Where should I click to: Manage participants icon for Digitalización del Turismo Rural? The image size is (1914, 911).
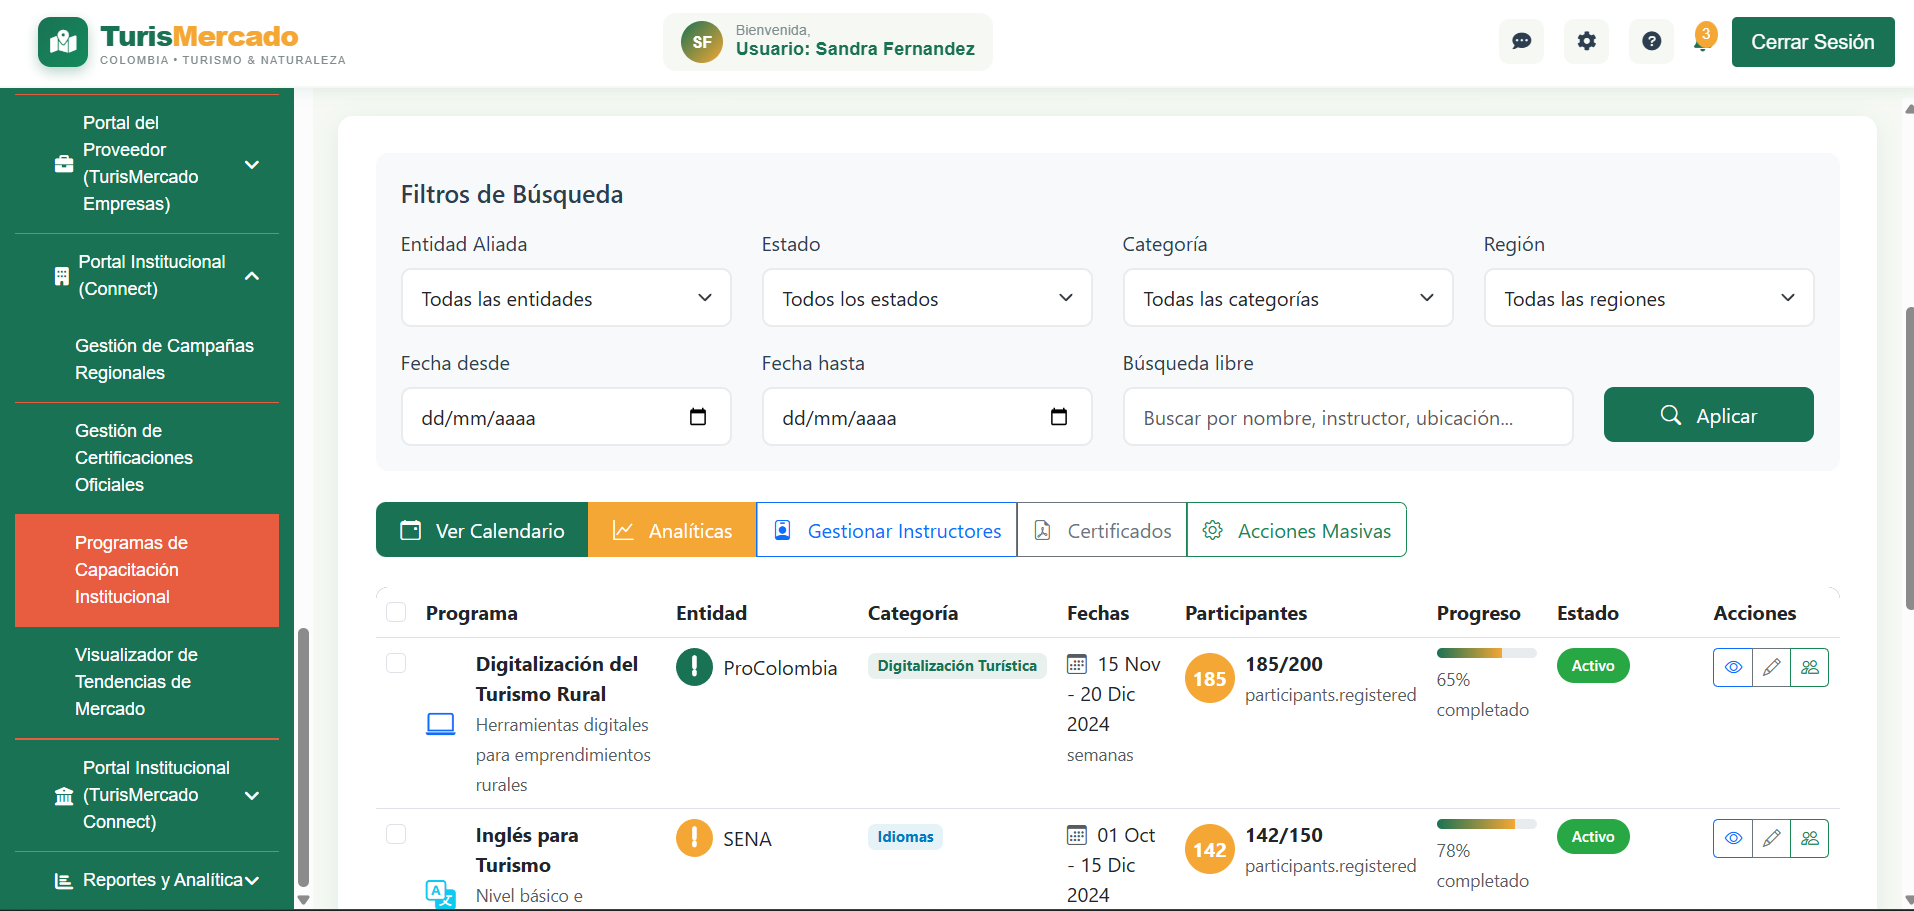[x=1810, y=667]
